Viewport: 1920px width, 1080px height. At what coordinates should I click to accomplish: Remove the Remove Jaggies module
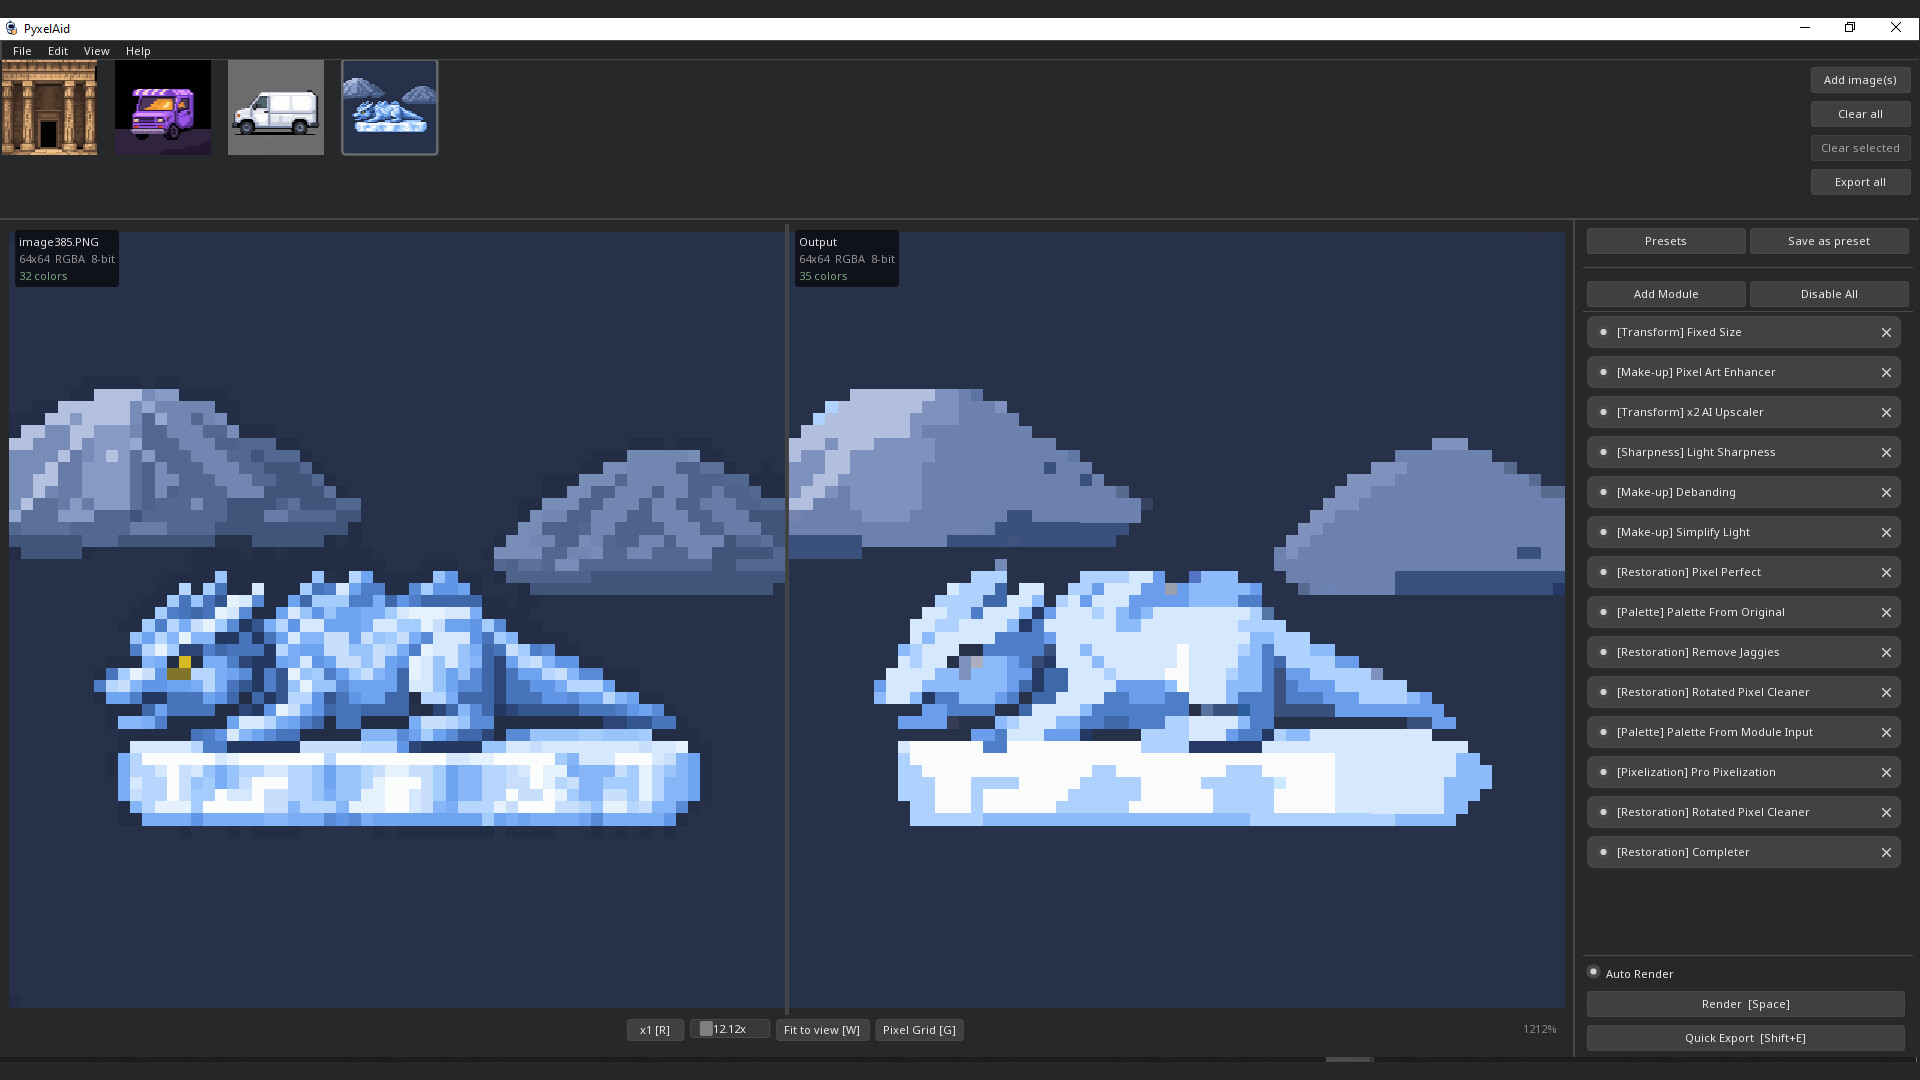tap(1886, 652)
